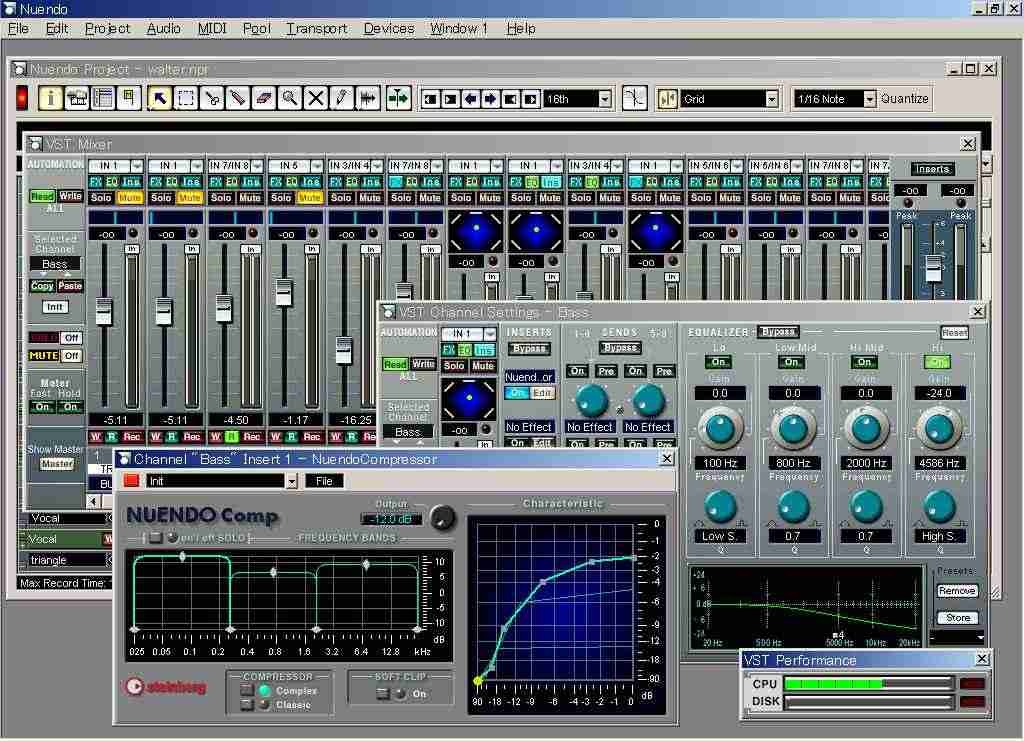Click the yellow info 'i' toolbar icon
The image size is (1024, 741).
50,99
